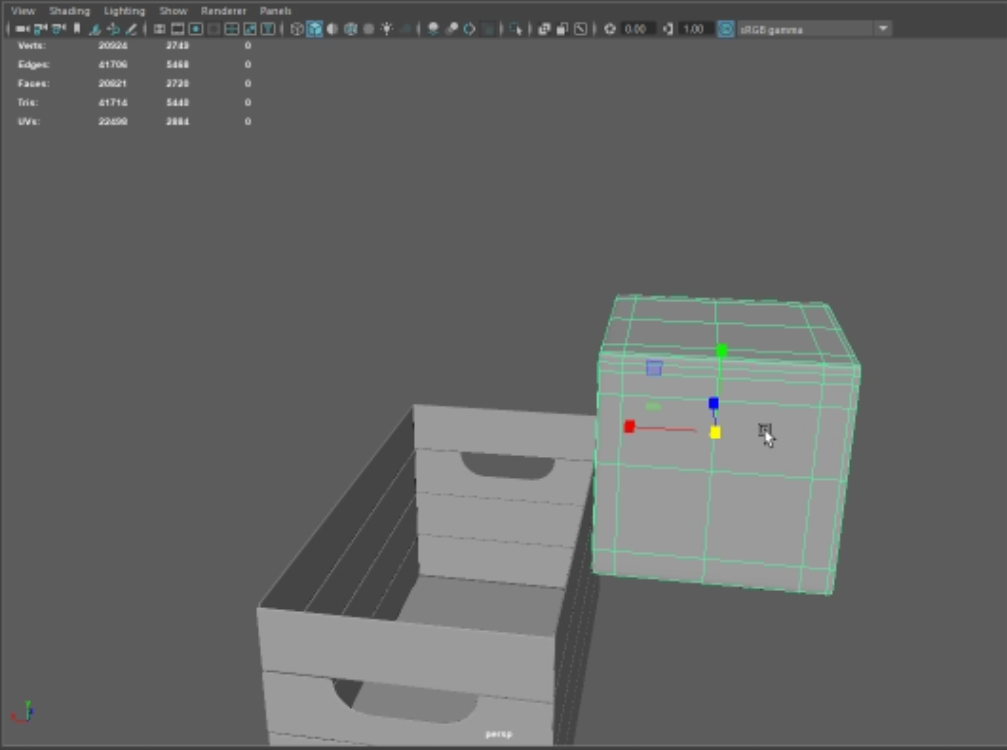Click the isolate select icon

pos(516,29)
